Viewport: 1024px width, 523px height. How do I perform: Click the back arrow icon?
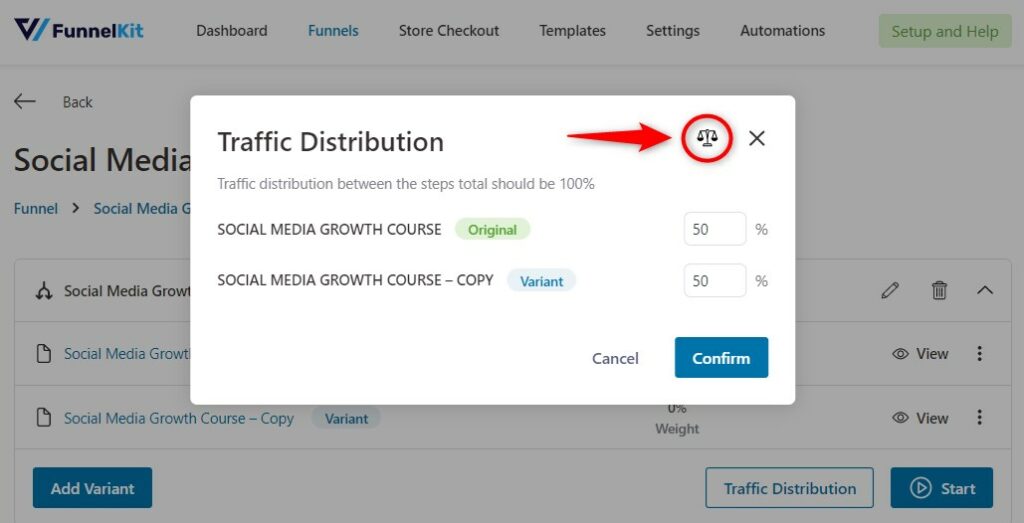[x=25, y=101]
